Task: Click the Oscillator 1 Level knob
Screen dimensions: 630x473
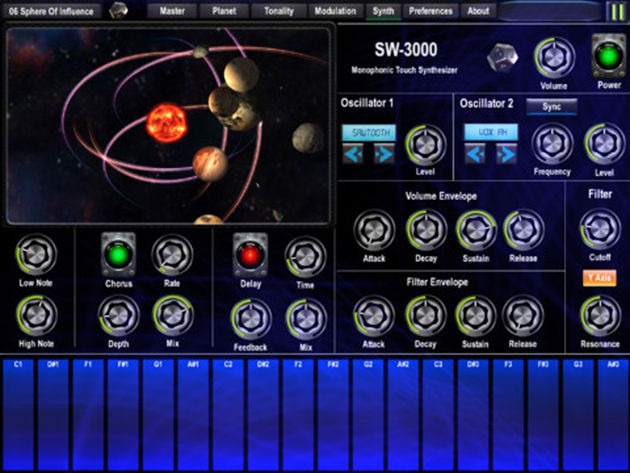Action: click(425, 145)
